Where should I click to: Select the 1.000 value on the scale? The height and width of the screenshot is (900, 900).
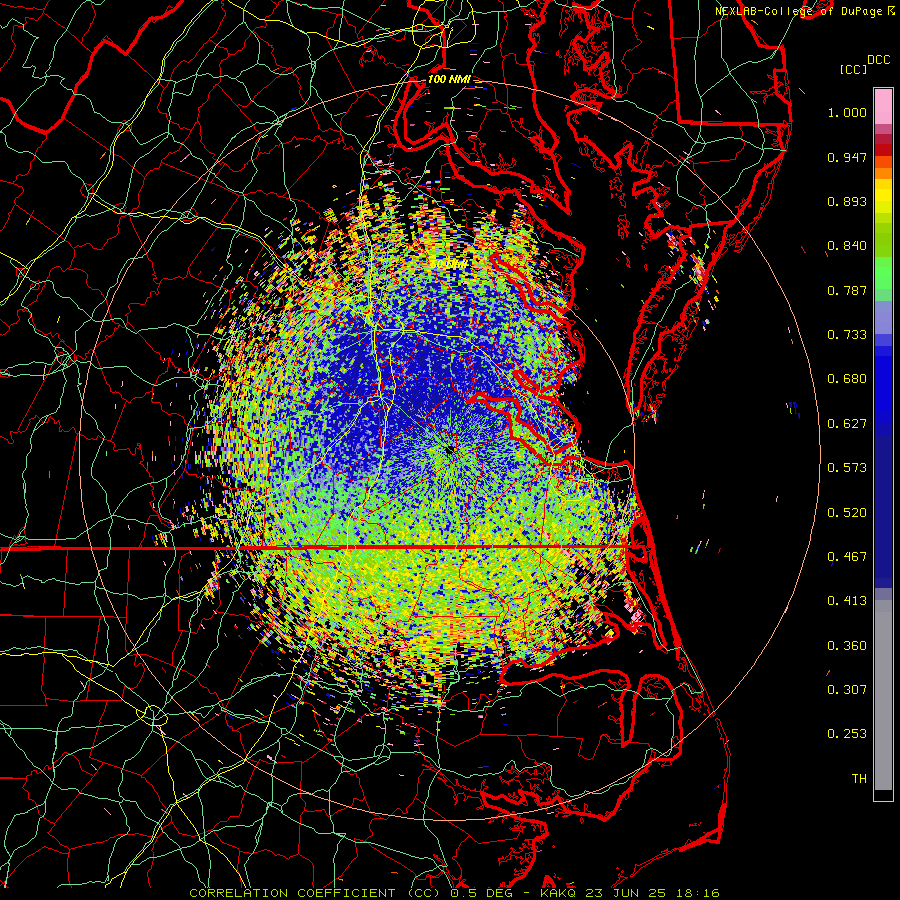pyautogui.click(x=847, y=112)
